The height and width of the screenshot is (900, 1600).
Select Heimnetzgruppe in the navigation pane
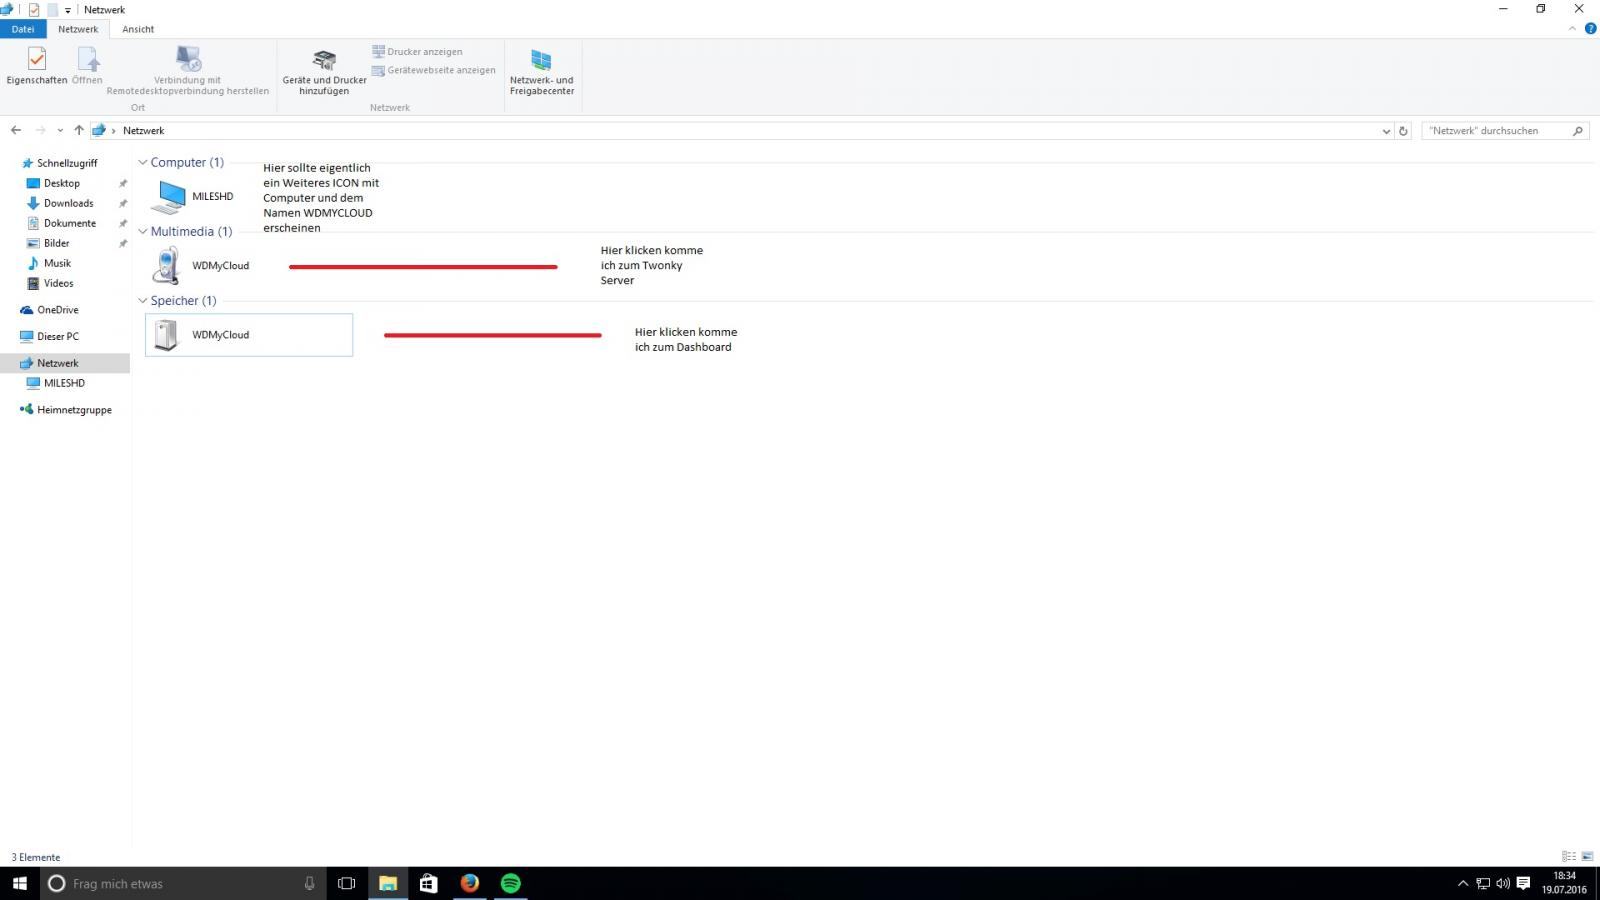[x=74, y=410]
